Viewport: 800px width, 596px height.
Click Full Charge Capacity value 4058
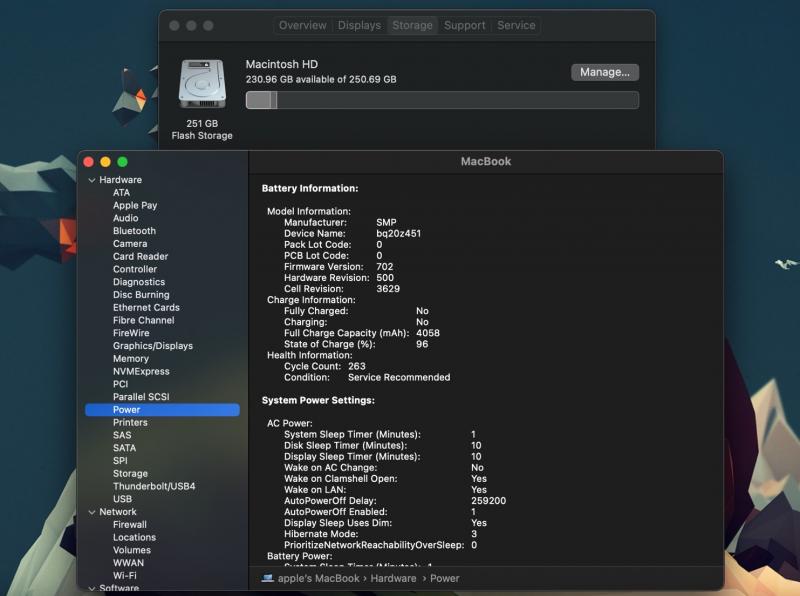coord(428,333)
